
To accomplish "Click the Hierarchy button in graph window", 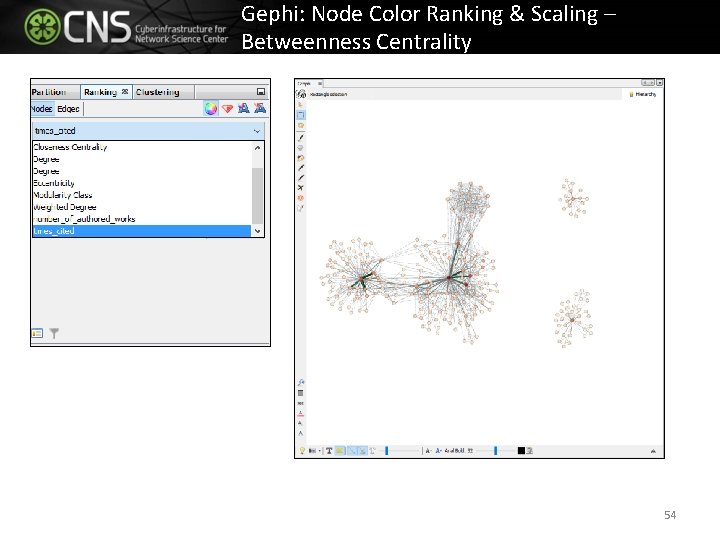I will 642,94.
